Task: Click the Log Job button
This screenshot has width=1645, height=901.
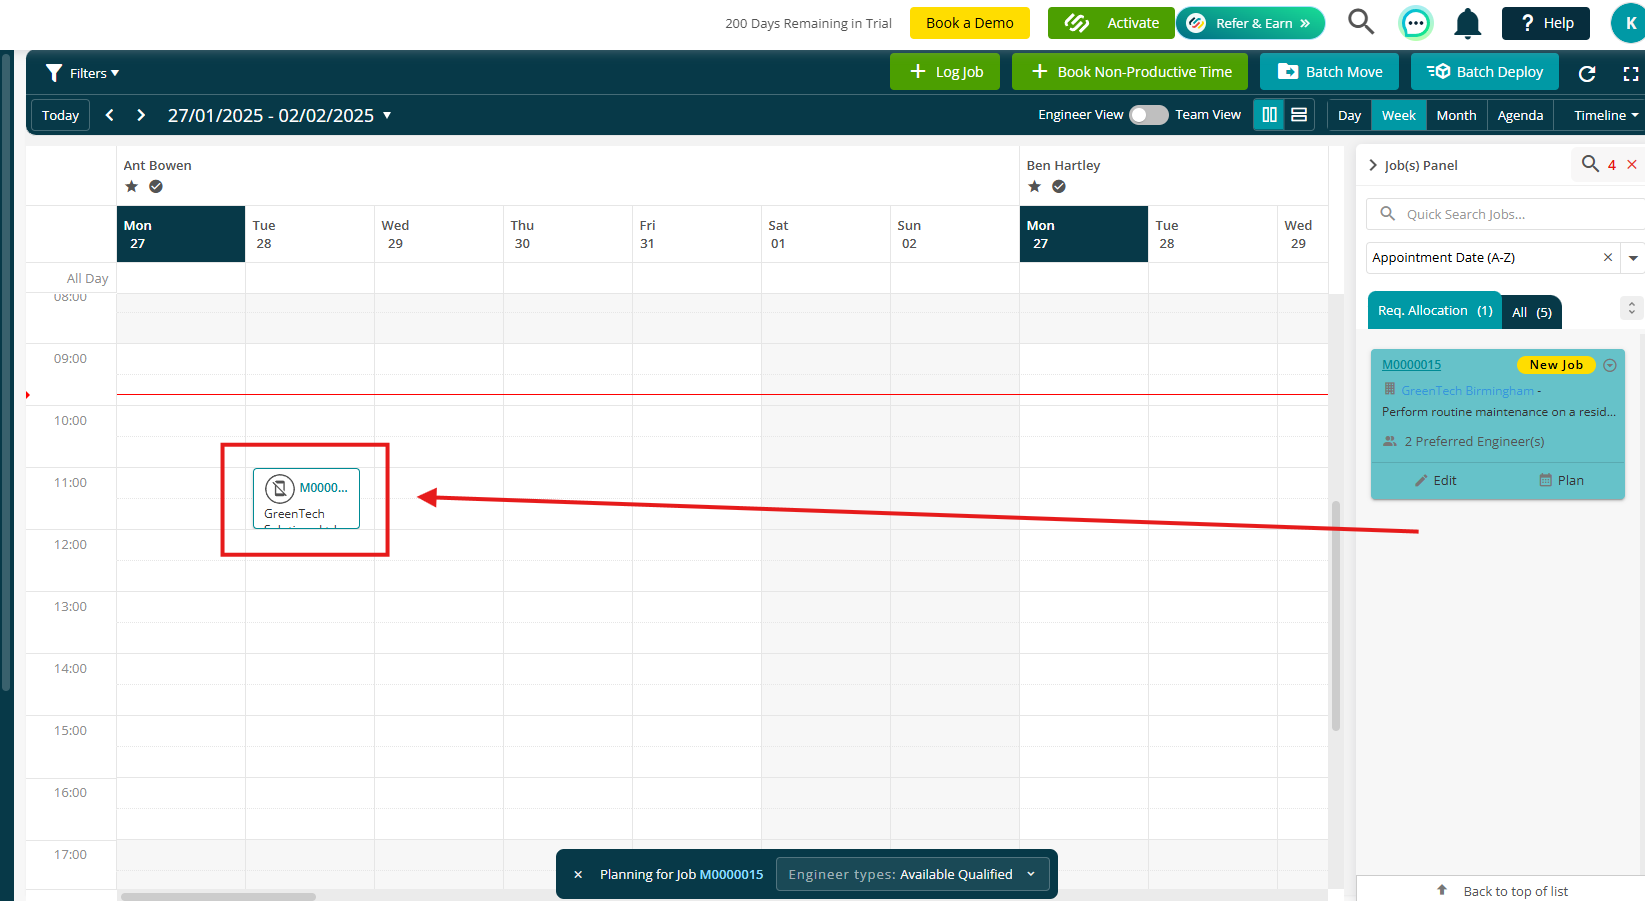Action: [x=945, y=72]
